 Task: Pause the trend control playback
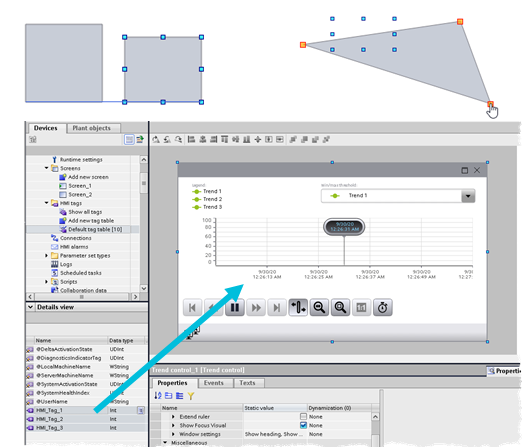[235, 307]
